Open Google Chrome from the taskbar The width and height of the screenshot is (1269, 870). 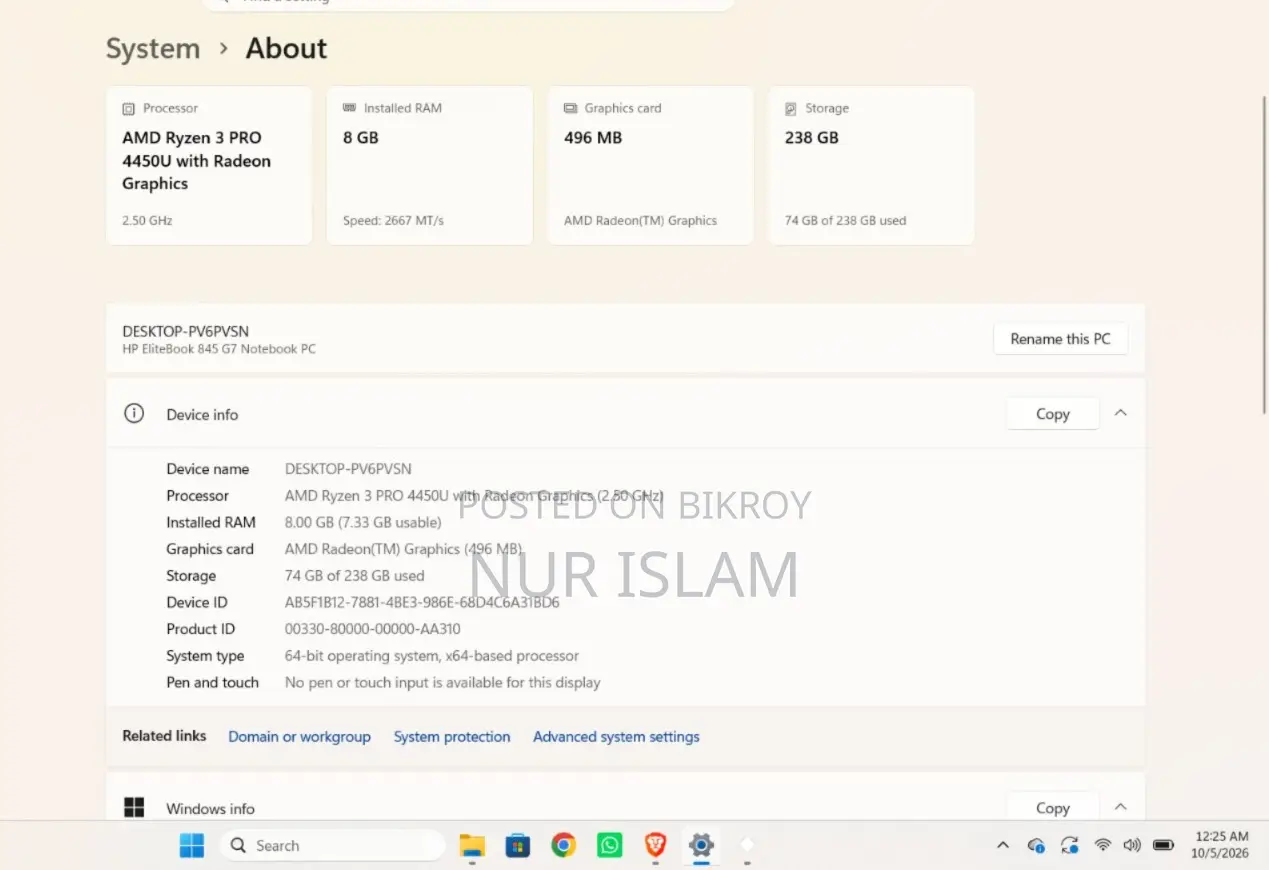tap(563, 845)
